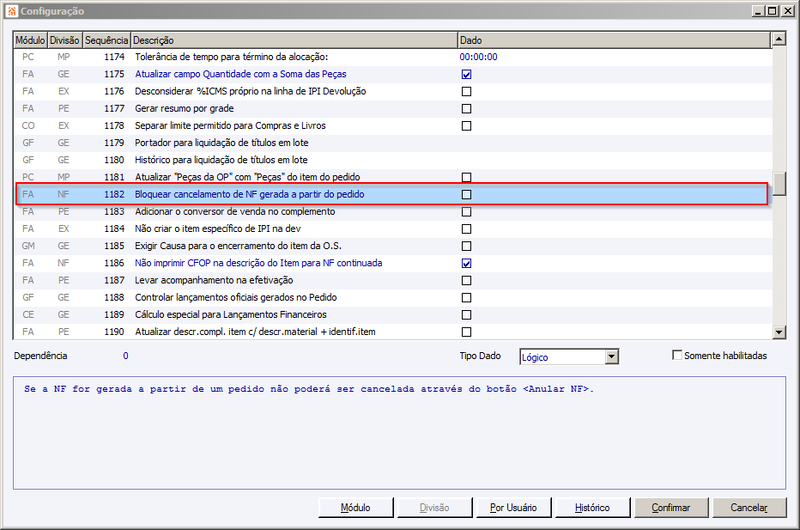Select row Bloquear cancelamento de NF gerada
This screenshot has height=530, width=800.
pos(392,194)
